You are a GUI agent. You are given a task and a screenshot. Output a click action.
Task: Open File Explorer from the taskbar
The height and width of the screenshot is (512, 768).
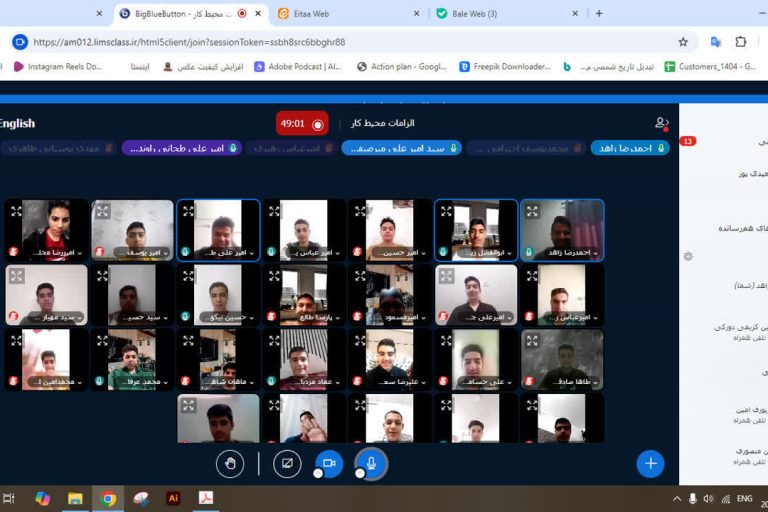[x=75, y=499]
